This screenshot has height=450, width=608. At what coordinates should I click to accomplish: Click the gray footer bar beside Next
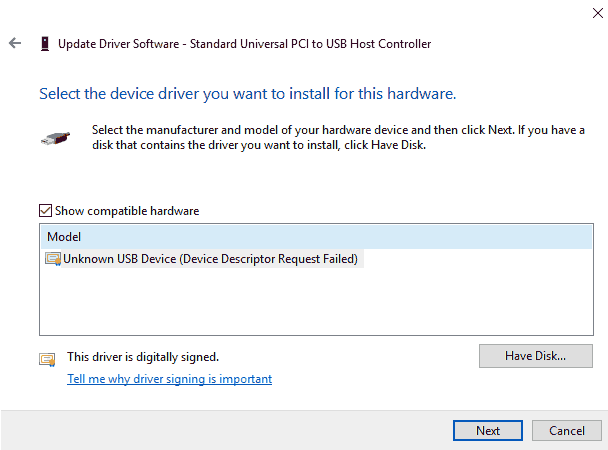coord(225,430)
